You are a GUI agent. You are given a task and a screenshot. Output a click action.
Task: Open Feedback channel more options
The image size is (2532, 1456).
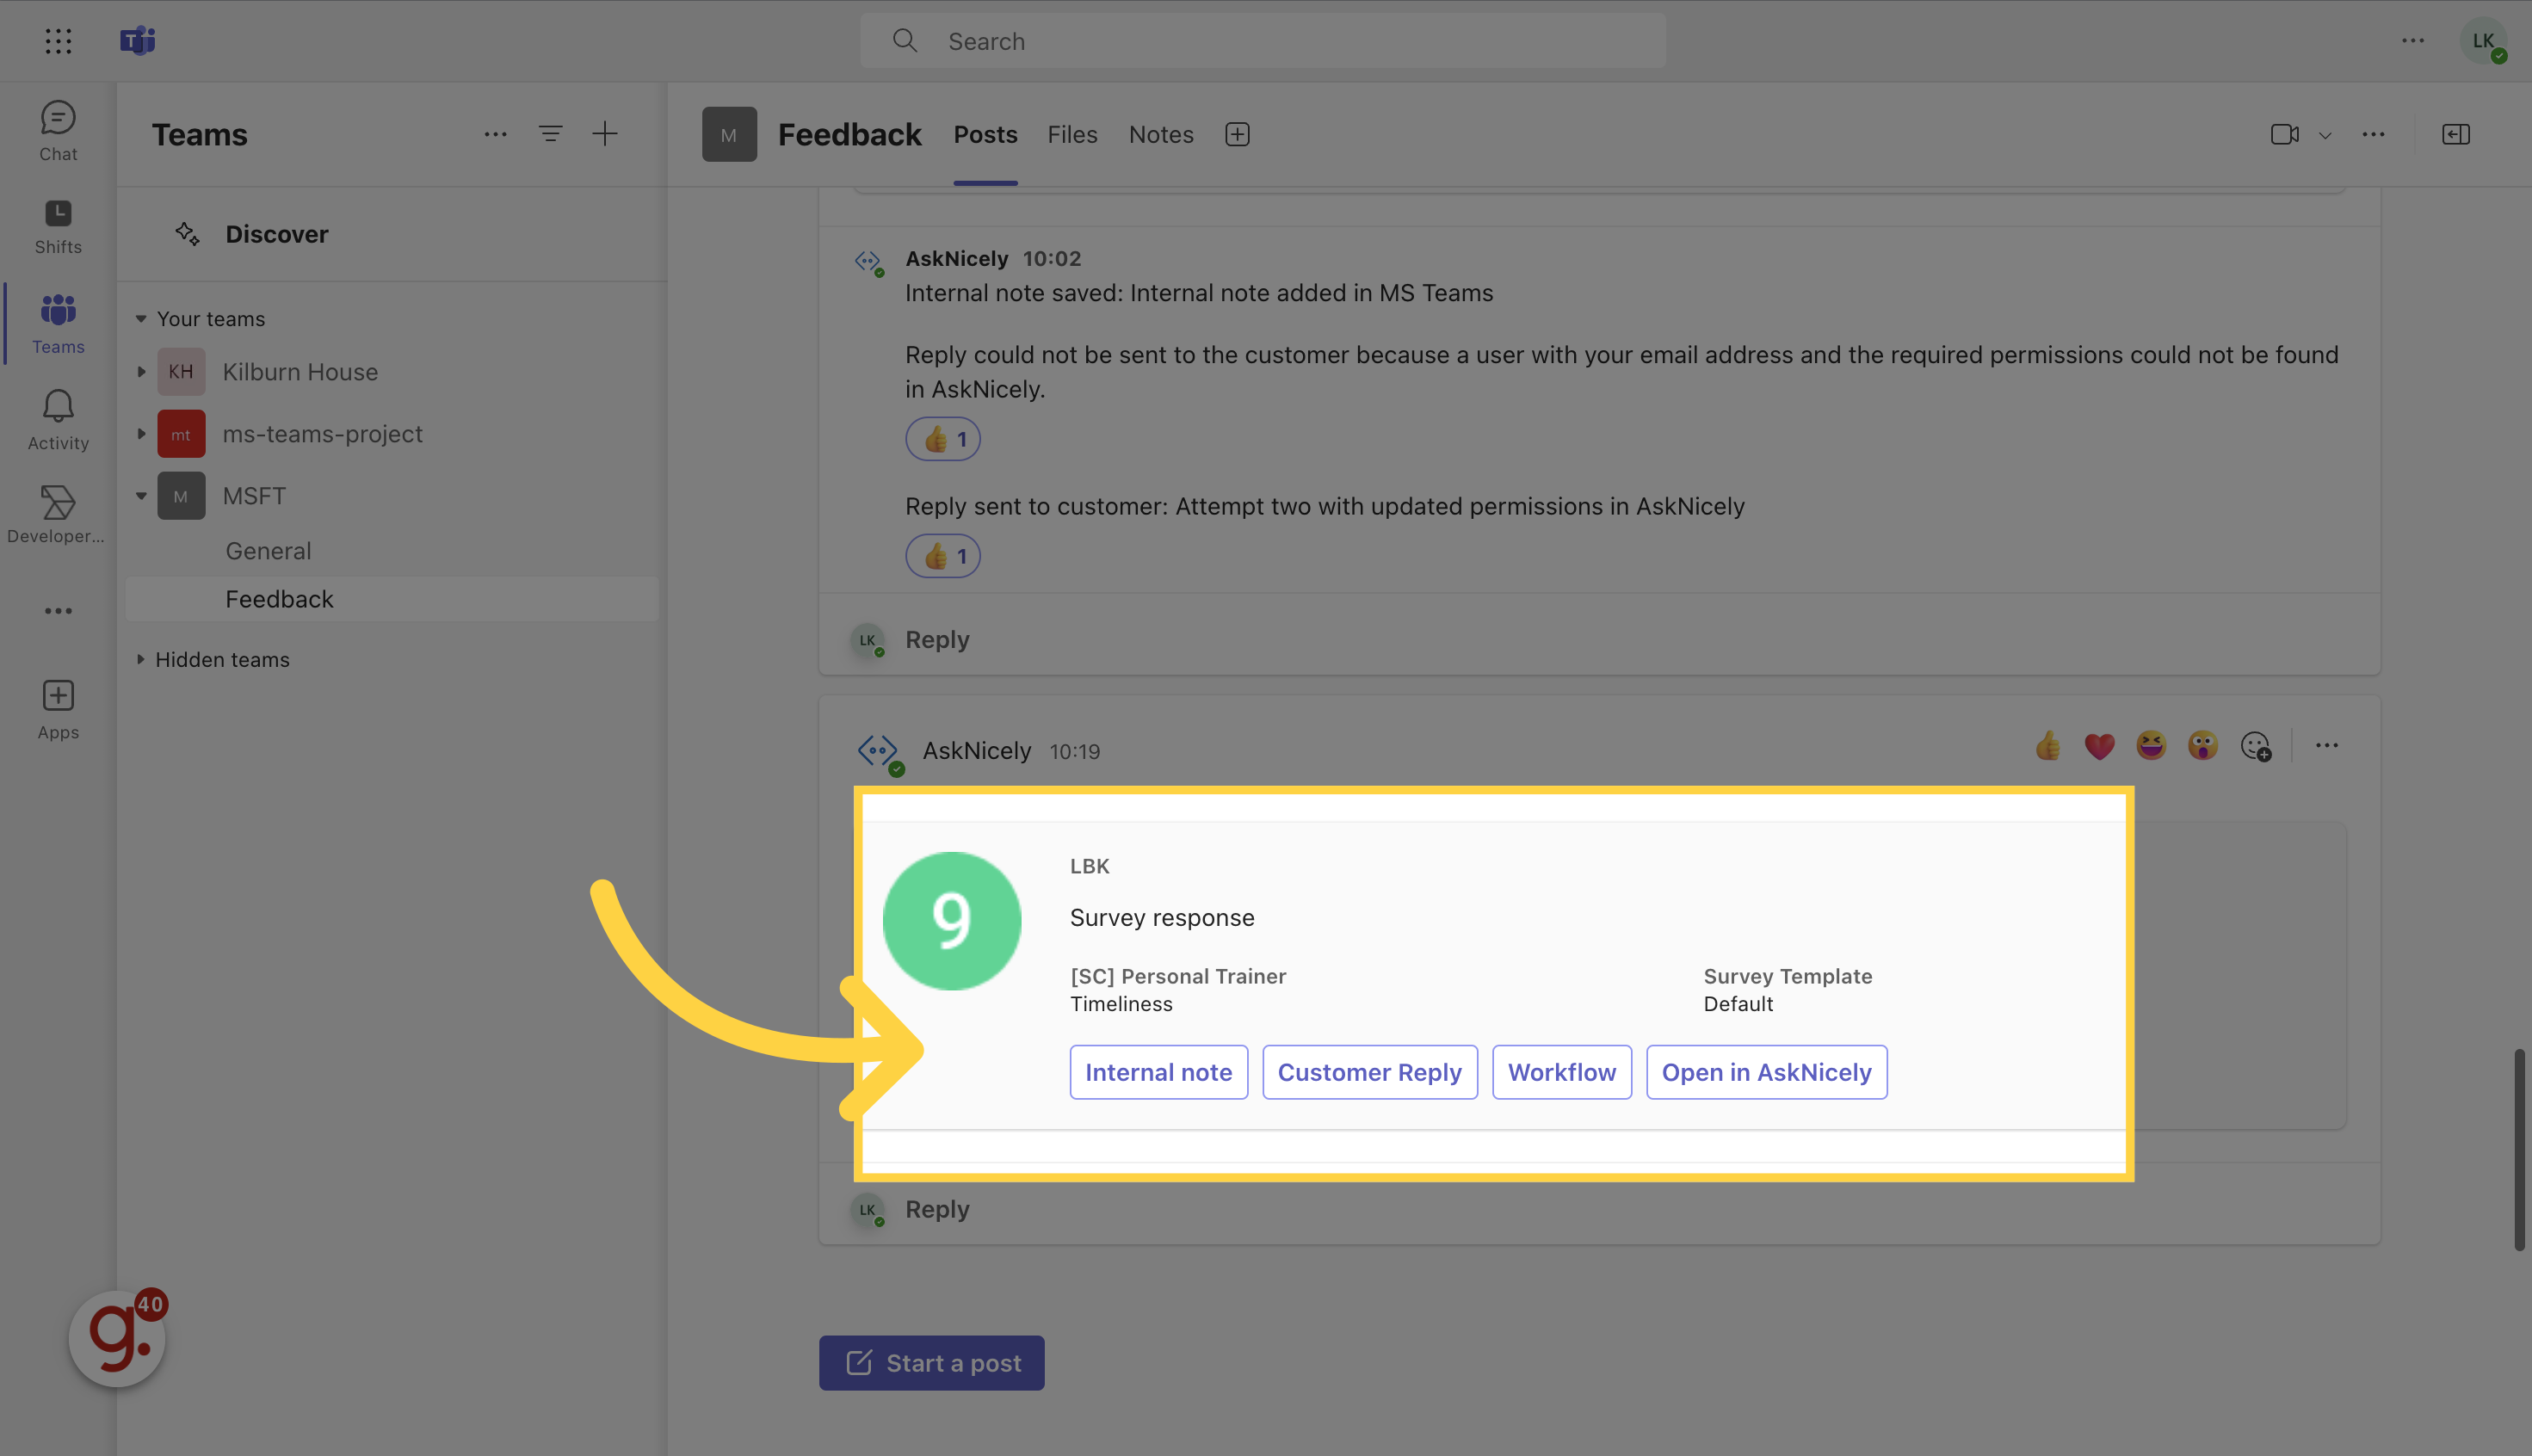pyautogui.click(x=2373, y=134)
